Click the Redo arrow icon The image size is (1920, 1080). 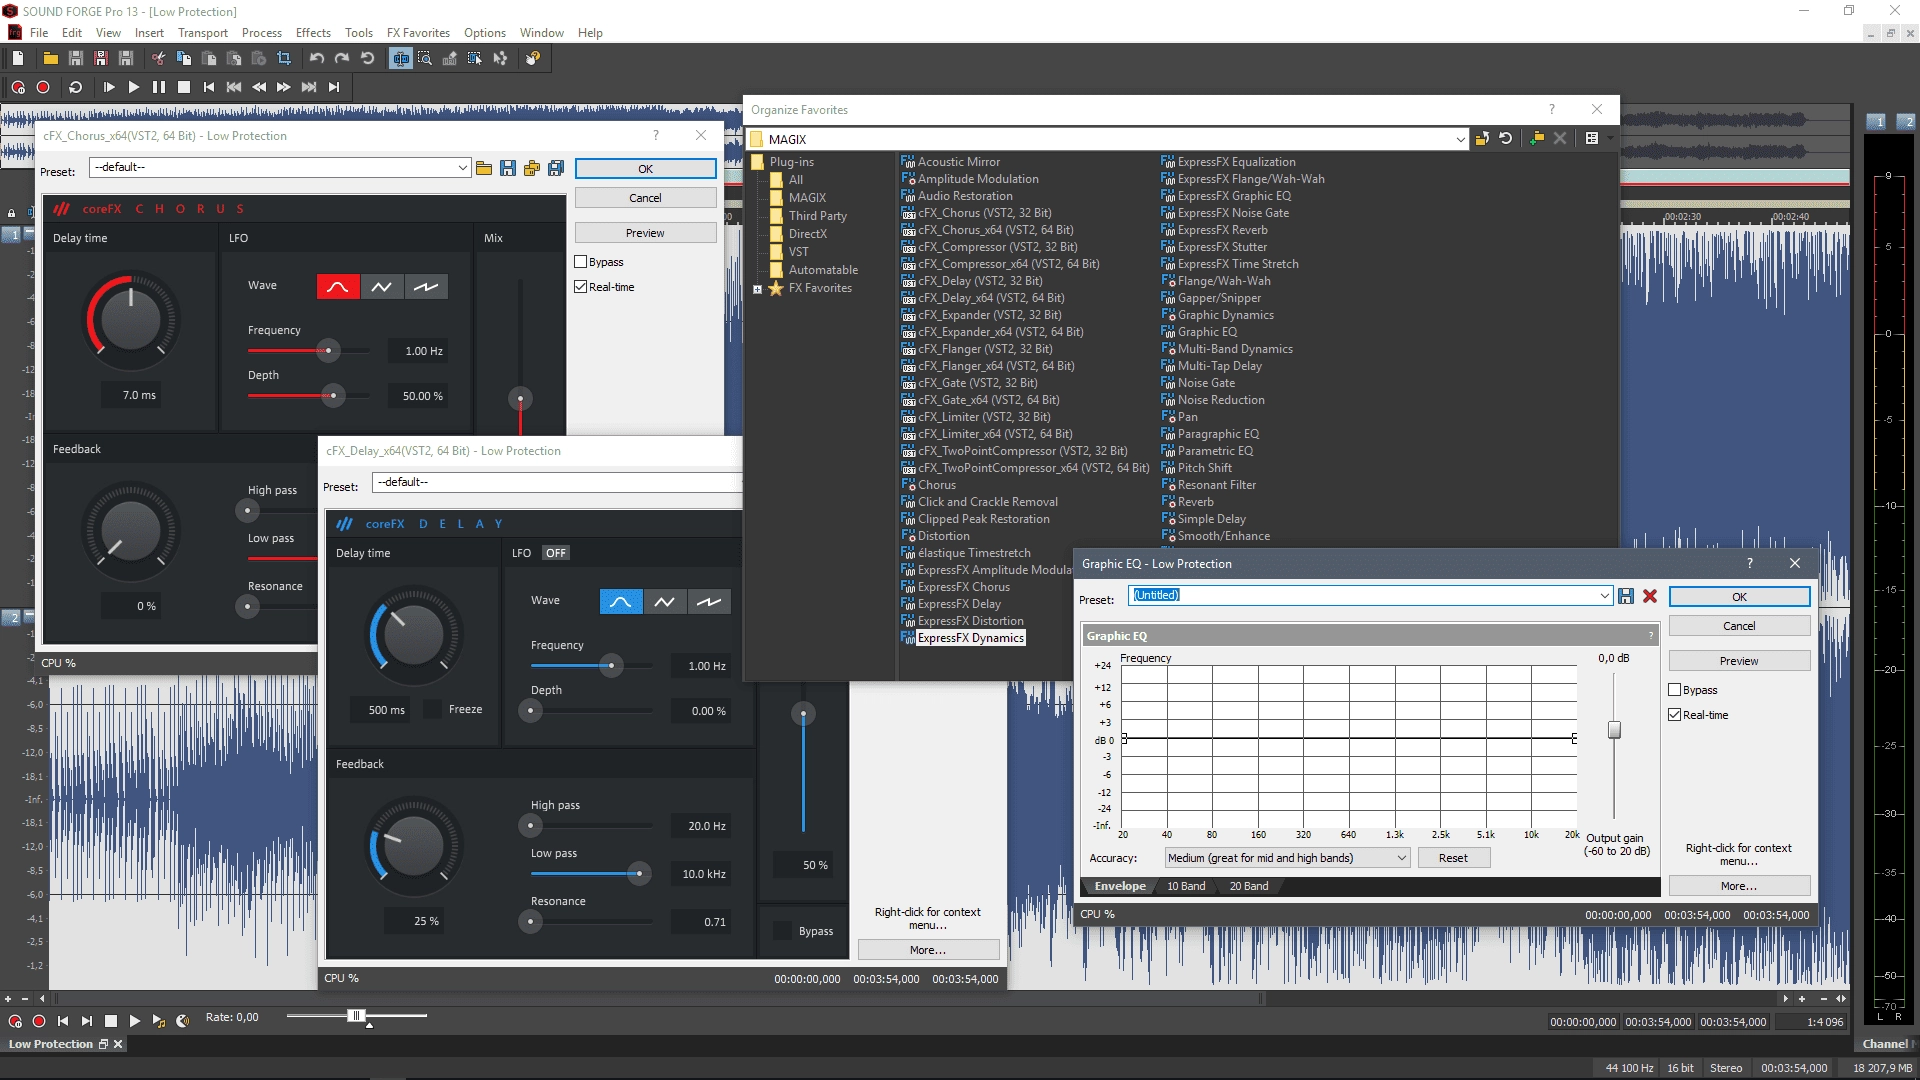tap(342, 58)
